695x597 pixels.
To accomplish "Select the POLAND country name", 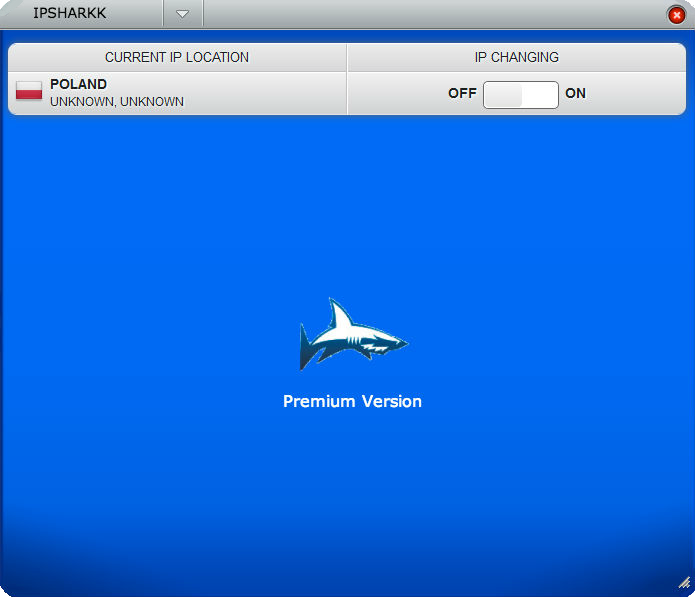I will (78, 84).
